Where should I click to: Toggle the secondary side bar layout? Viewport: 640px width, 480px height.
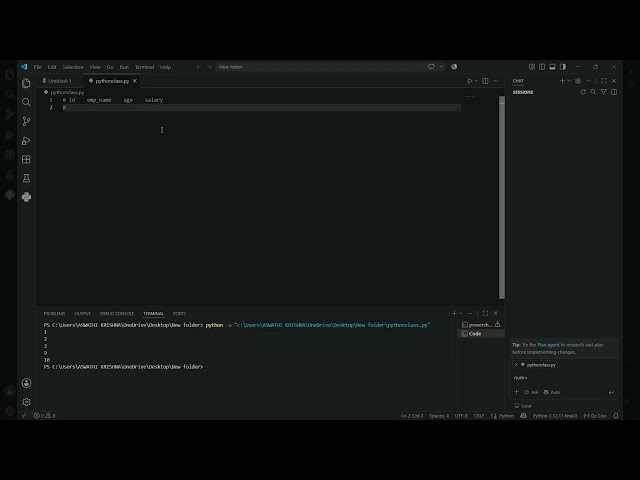563,67
